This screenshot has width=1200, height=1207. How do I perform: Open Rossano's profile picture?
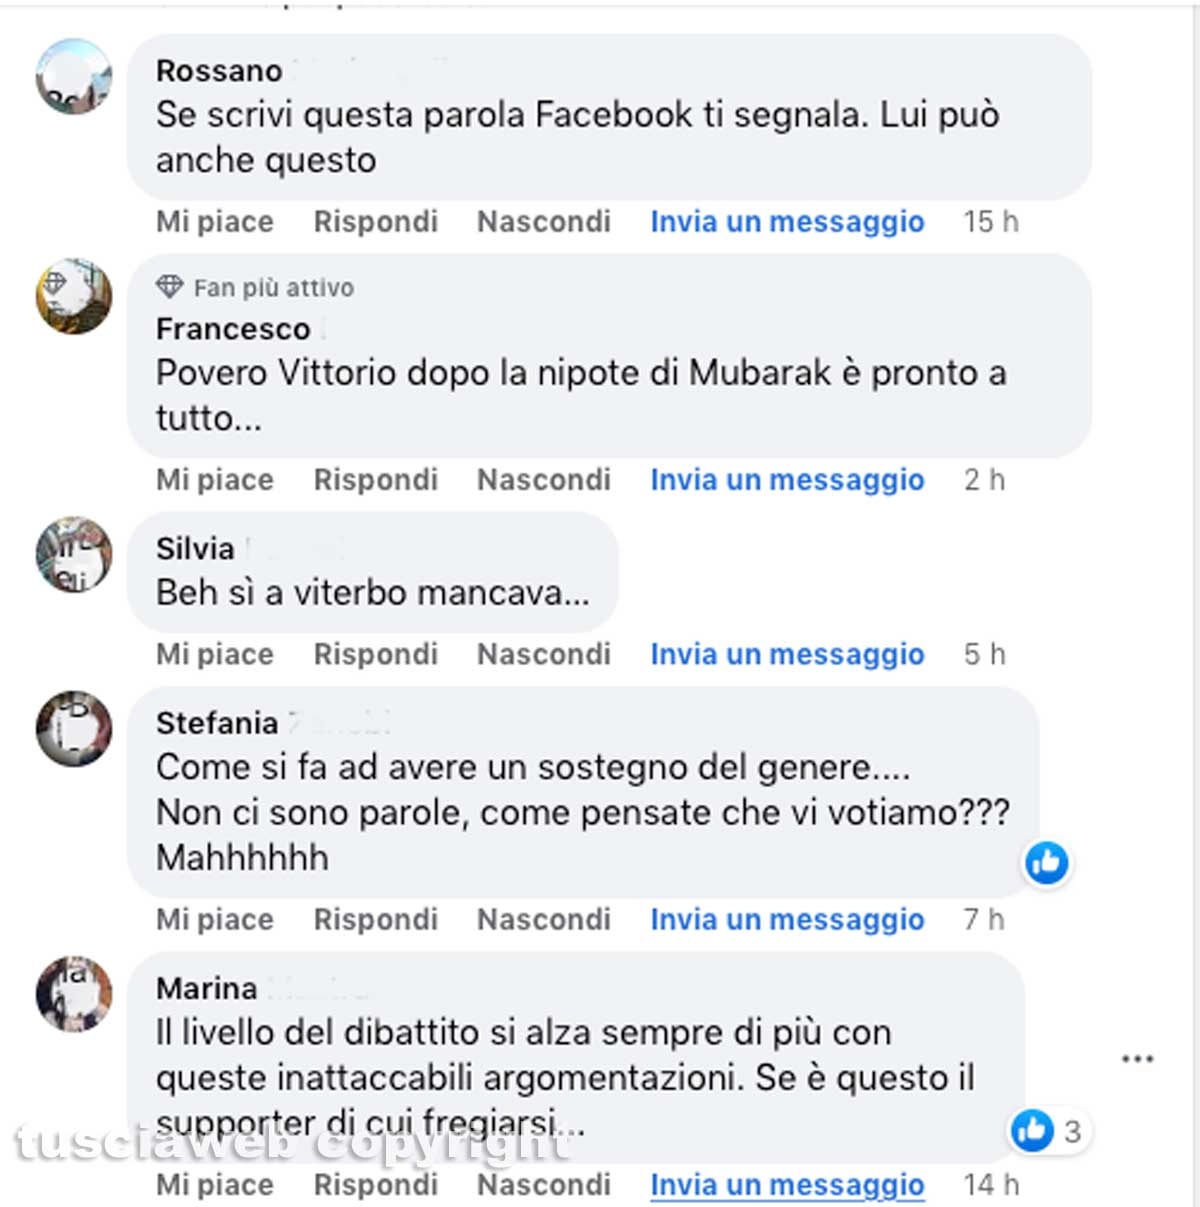(x=74, y=76)
